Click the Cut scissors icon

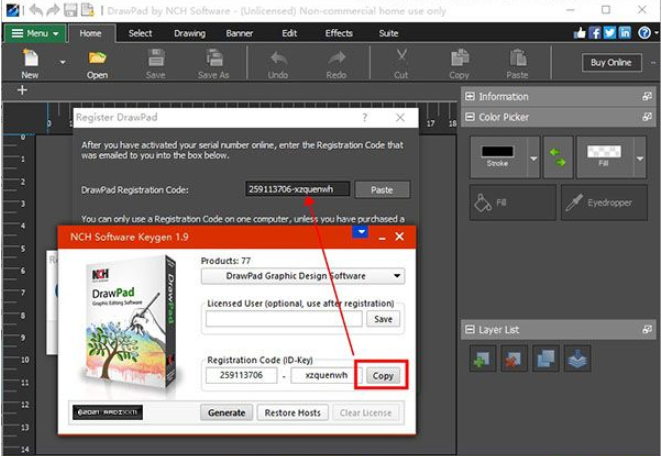pos(401,56)
